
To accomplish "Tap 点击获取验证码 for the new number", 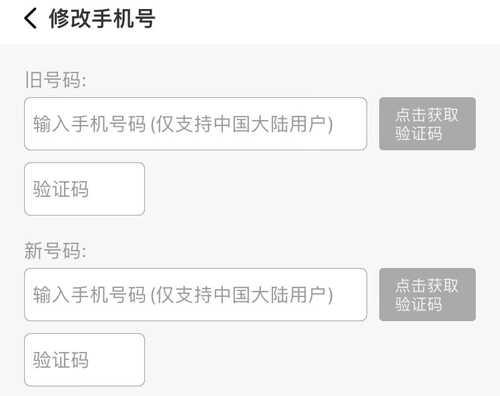I will click(427, 294).
